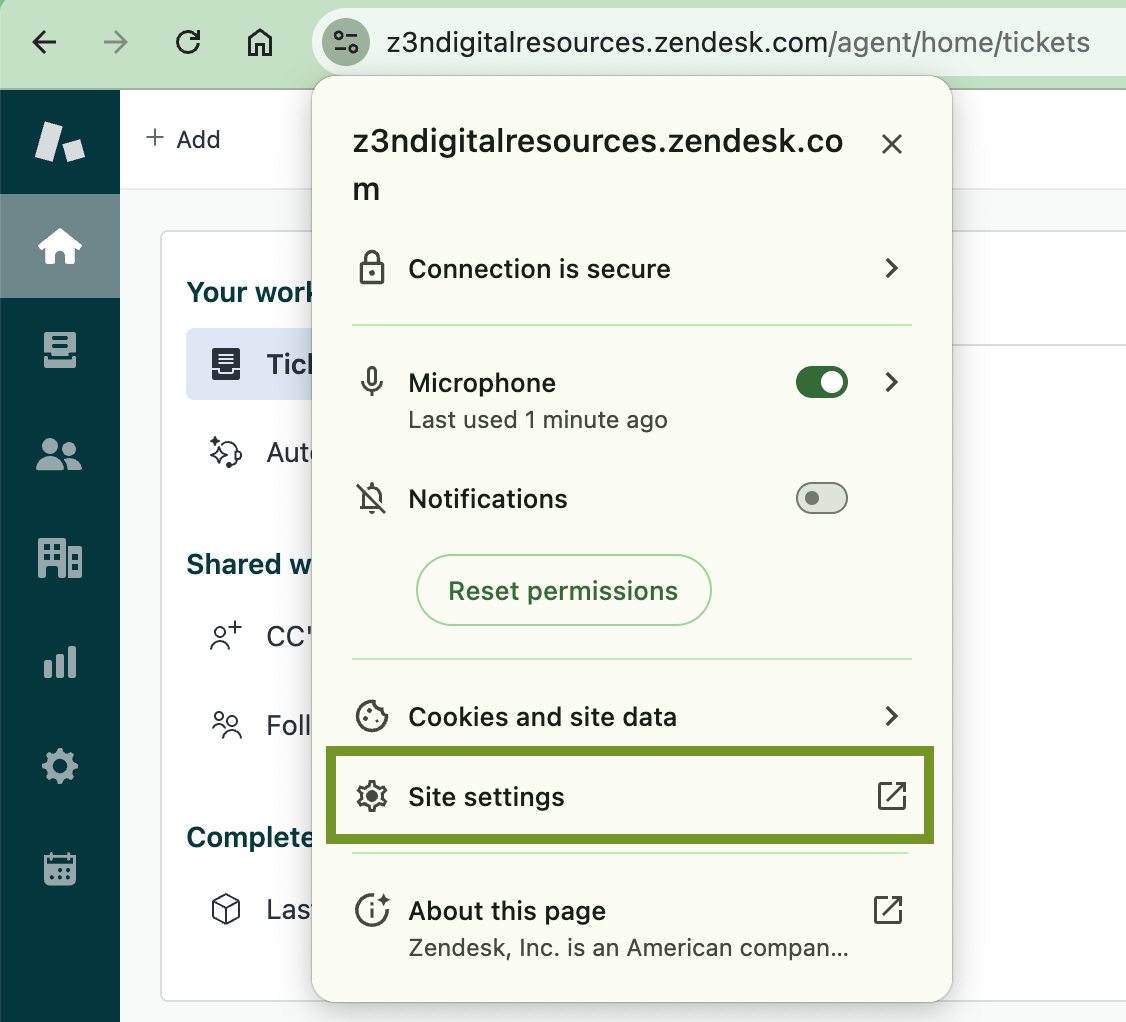
Task: Click the lock icon in popup
Action: 372,268
